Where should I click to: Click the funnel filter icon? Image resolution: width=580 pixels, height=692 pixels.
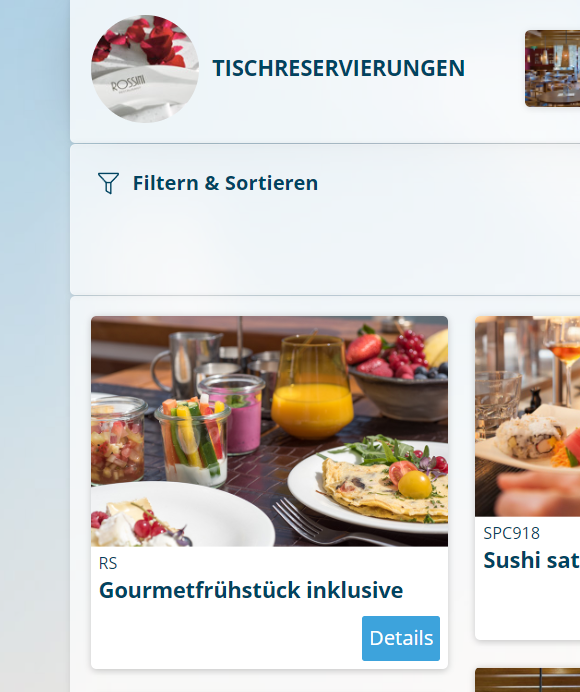pos(108,183)
